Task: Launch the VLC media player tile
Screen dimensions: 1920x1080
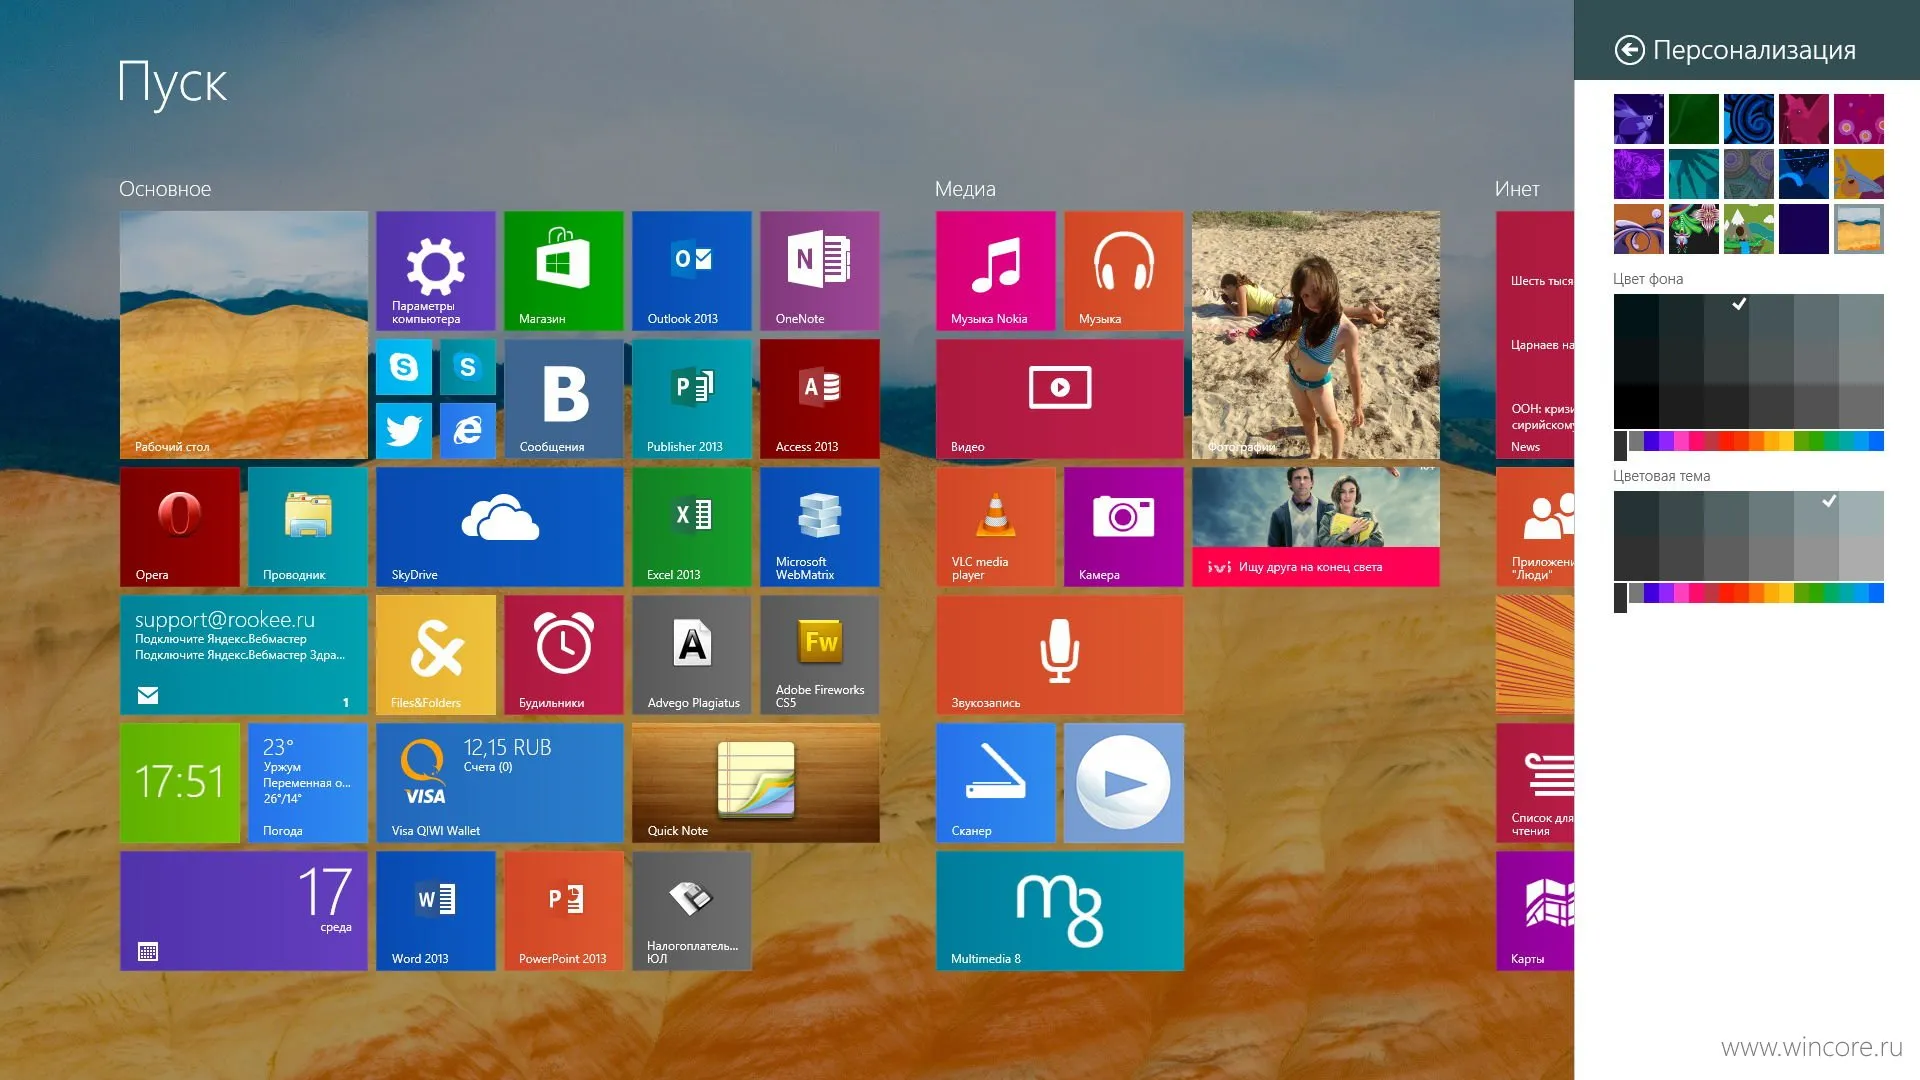Action: pyautogui.click(x=995, y=526)
